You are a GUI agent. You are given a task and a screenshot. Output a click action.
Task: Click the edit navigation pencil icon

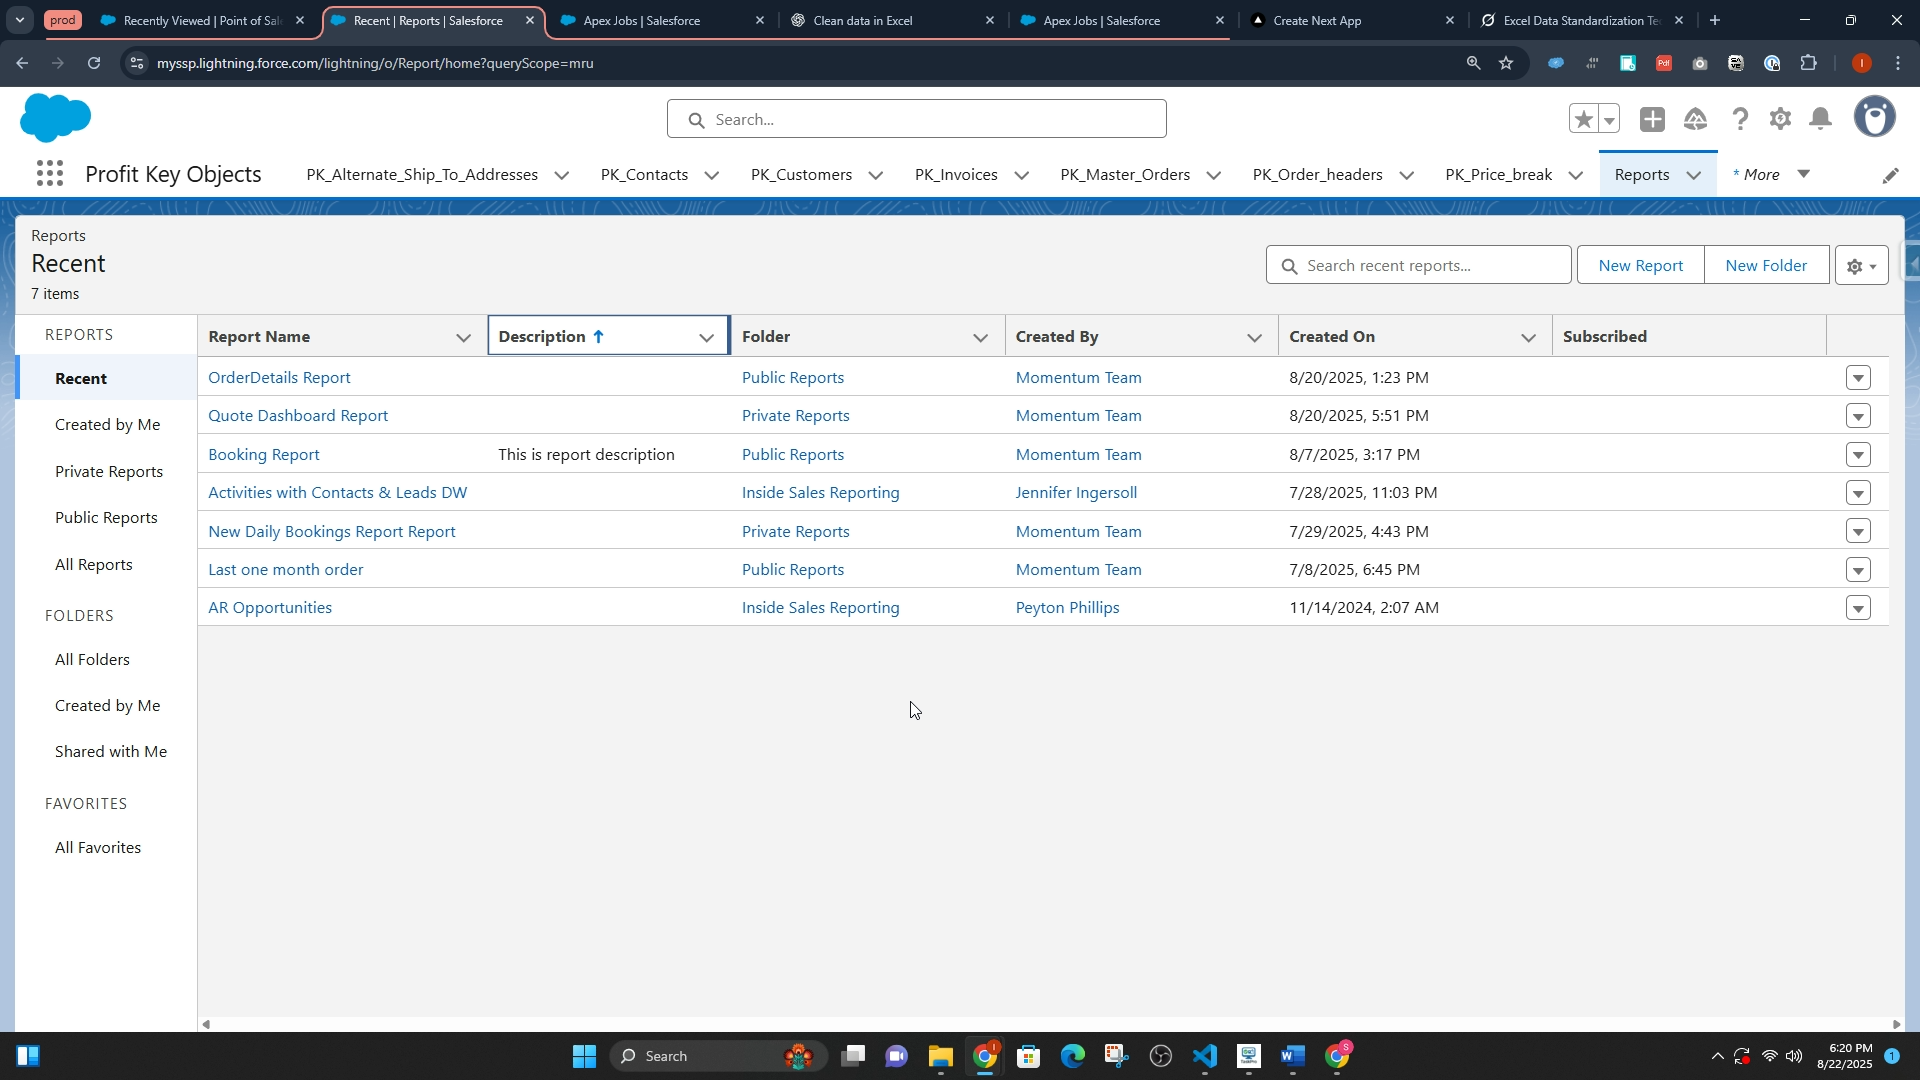click(x=1890, y=175)
